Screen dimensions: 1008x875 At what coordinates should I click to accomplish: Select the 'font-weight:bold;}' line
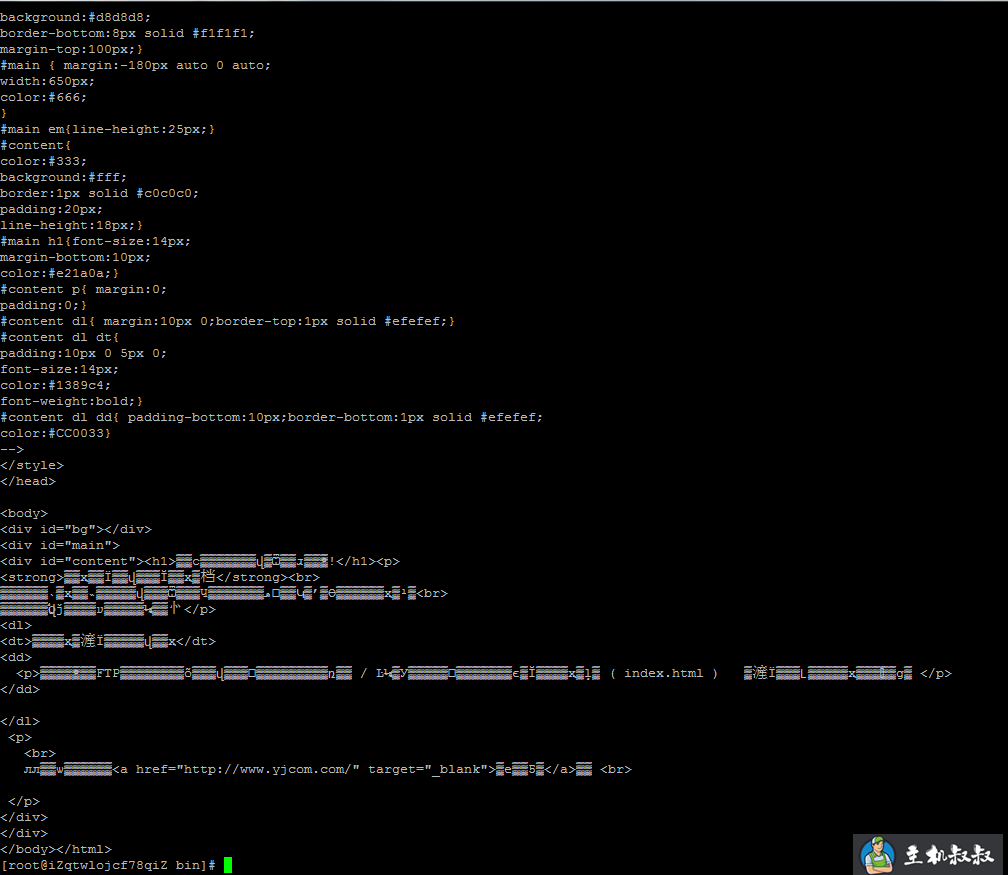point(71,401)
